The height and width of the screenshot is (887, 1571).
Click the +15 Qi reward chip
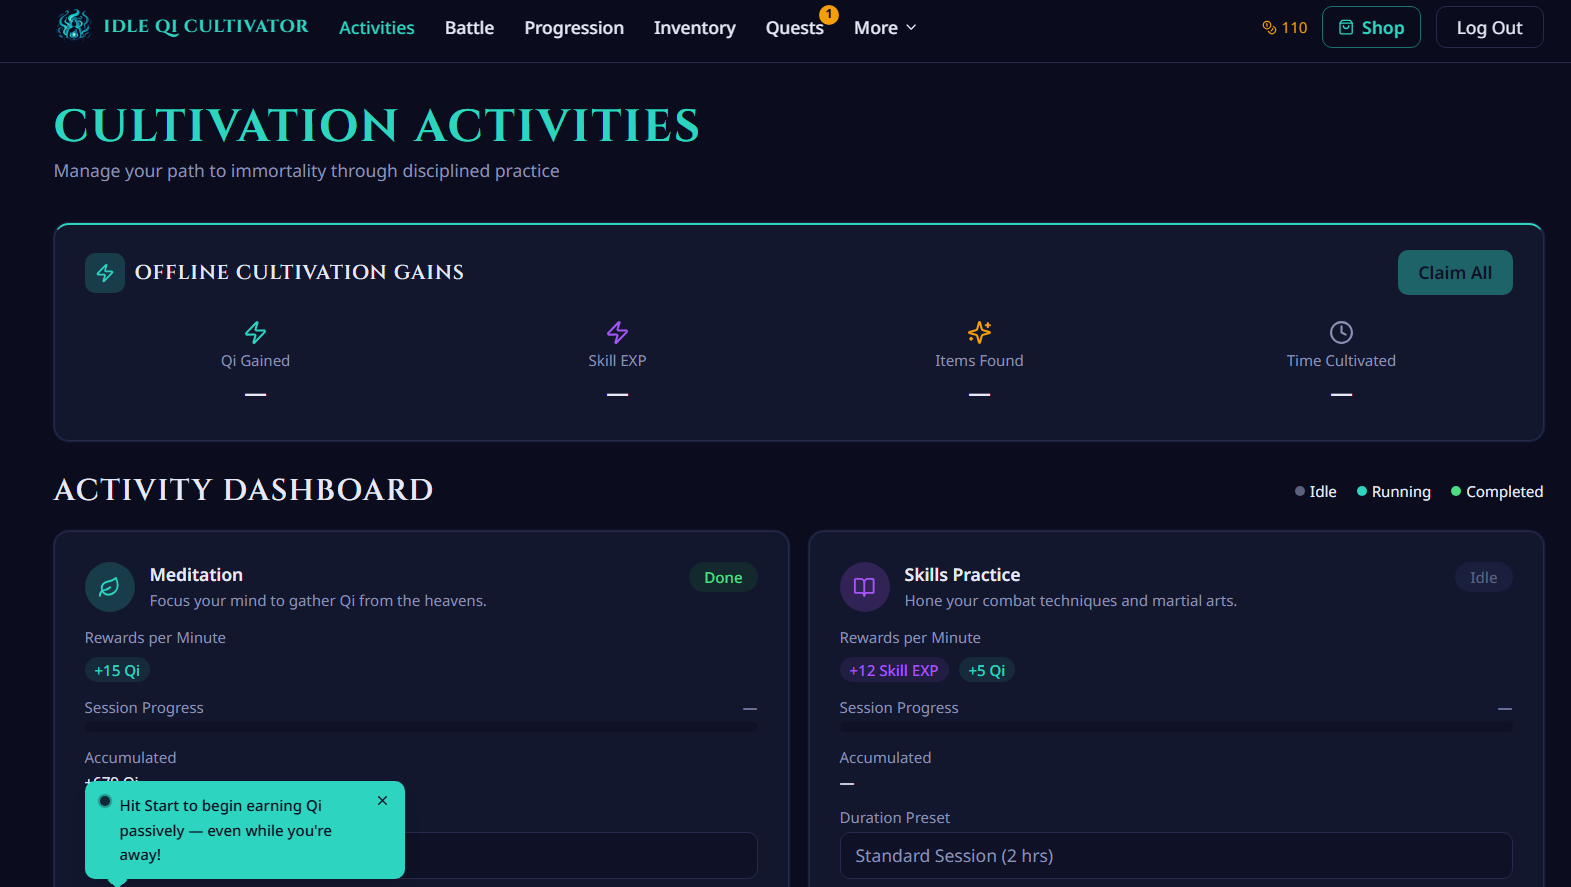pyautogui.click(x=117, y=671)
